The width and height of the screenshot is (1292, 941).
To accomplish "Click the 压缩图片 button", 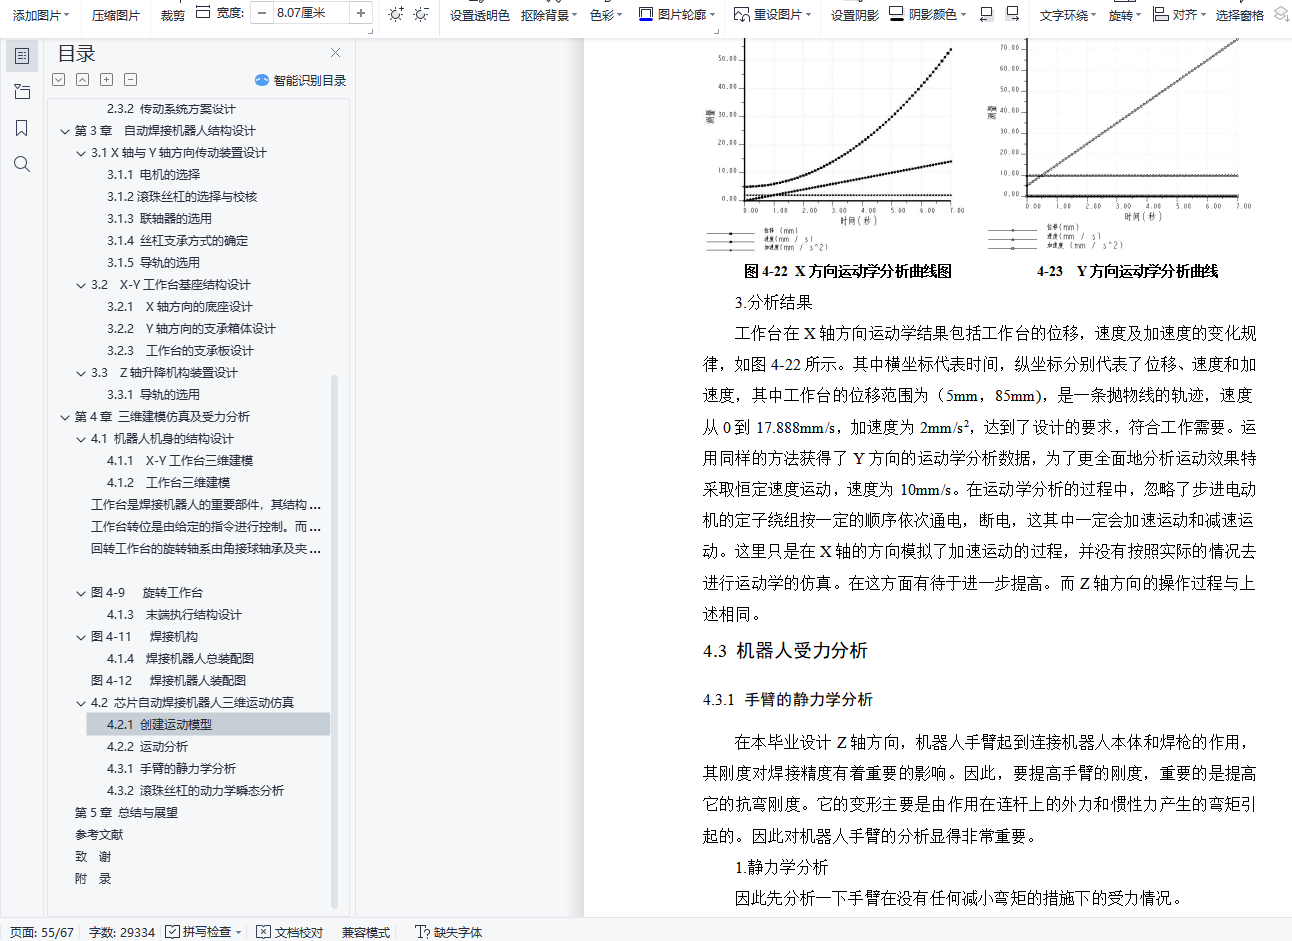I will (x=116, y=15).
